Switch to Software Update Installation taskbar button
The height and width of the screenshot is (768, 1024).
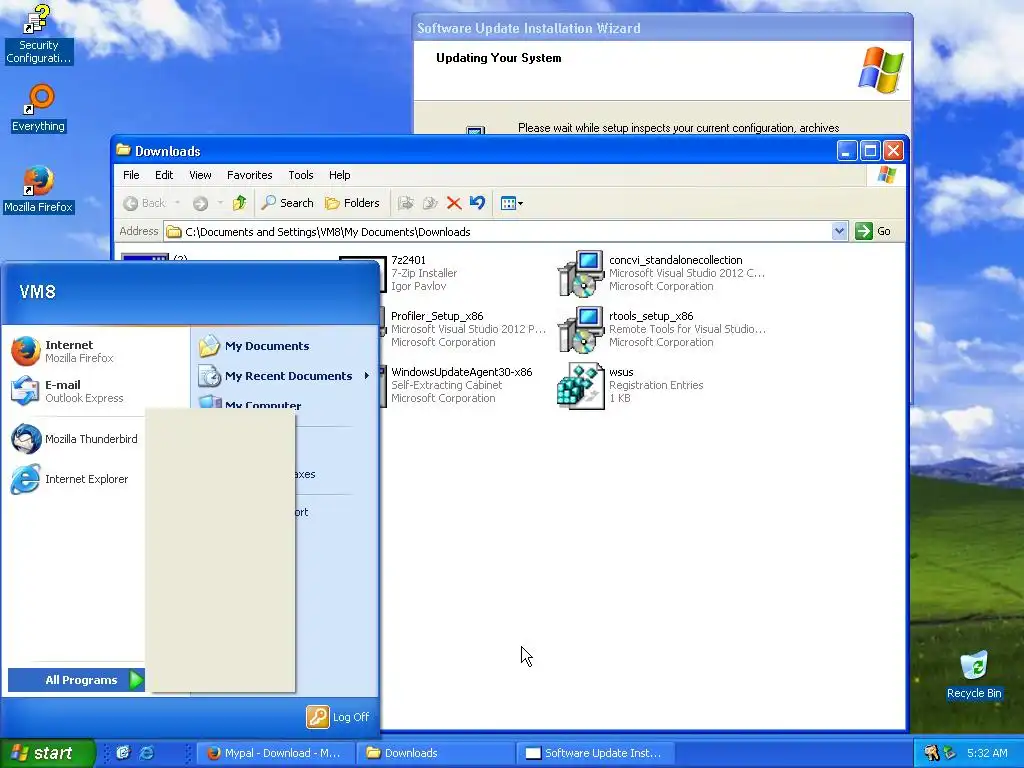(595, 753)
